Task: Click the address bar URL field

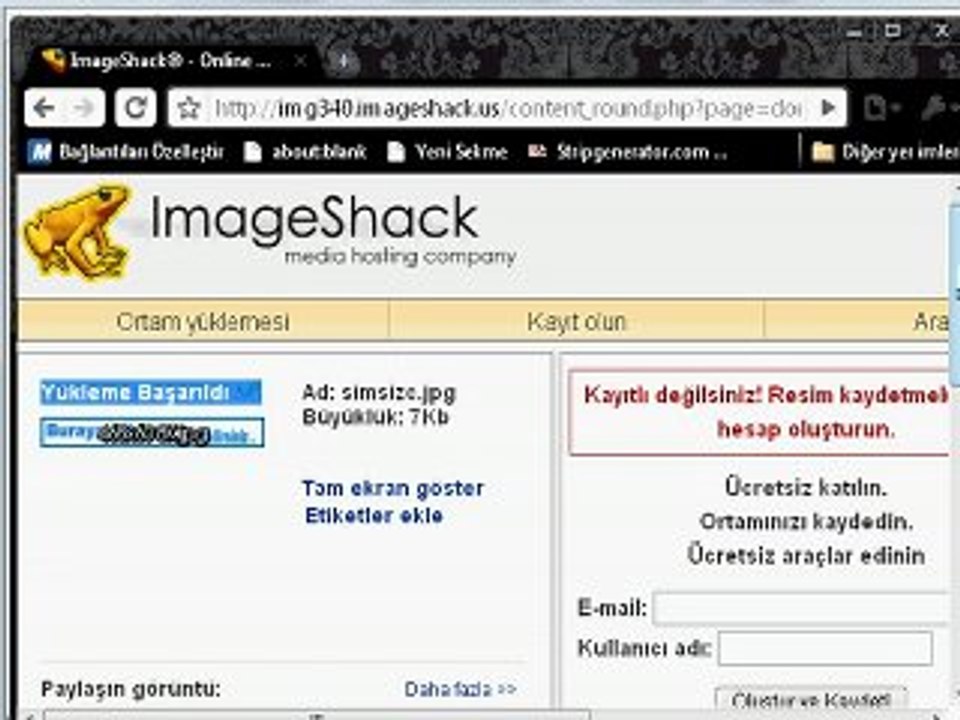Action: [x=508, y=108]
